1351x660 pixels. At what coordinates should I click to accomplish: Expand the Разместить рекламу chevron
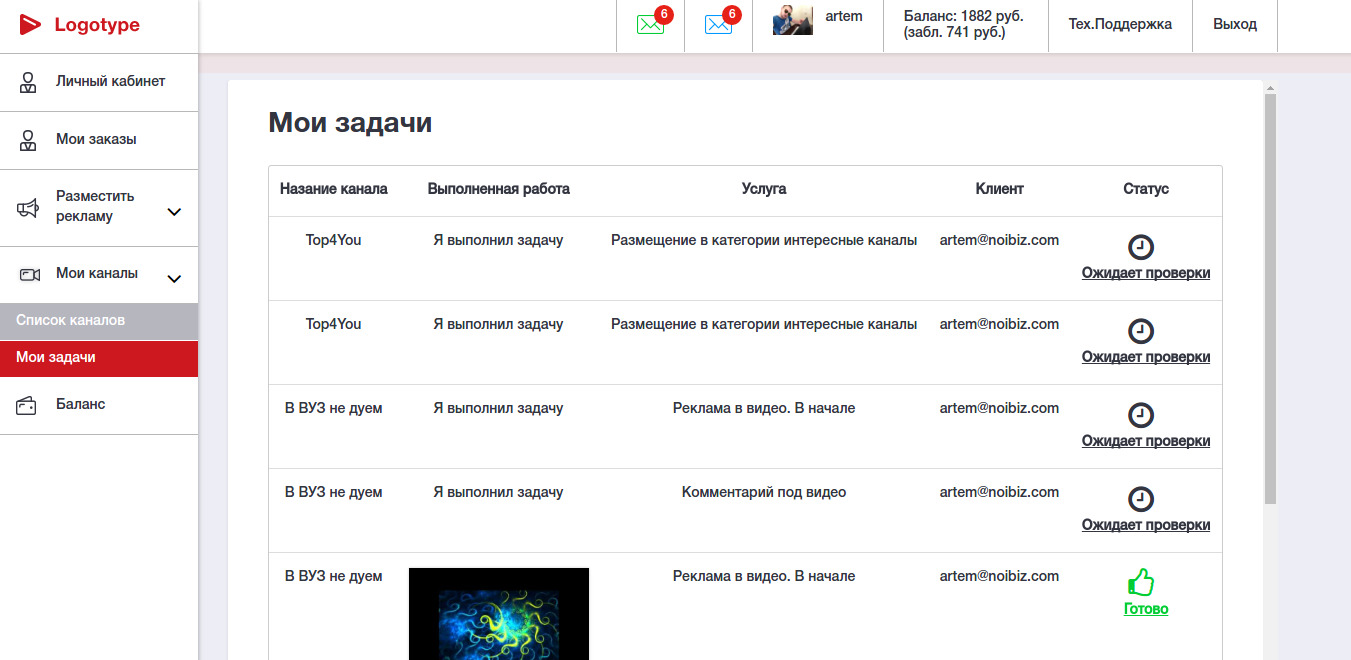click(174, 212)
